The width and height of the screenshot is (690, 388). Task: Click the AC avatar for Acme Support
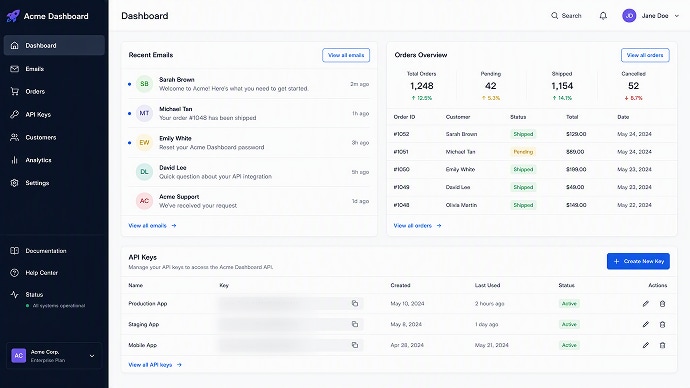coord(144,201)
